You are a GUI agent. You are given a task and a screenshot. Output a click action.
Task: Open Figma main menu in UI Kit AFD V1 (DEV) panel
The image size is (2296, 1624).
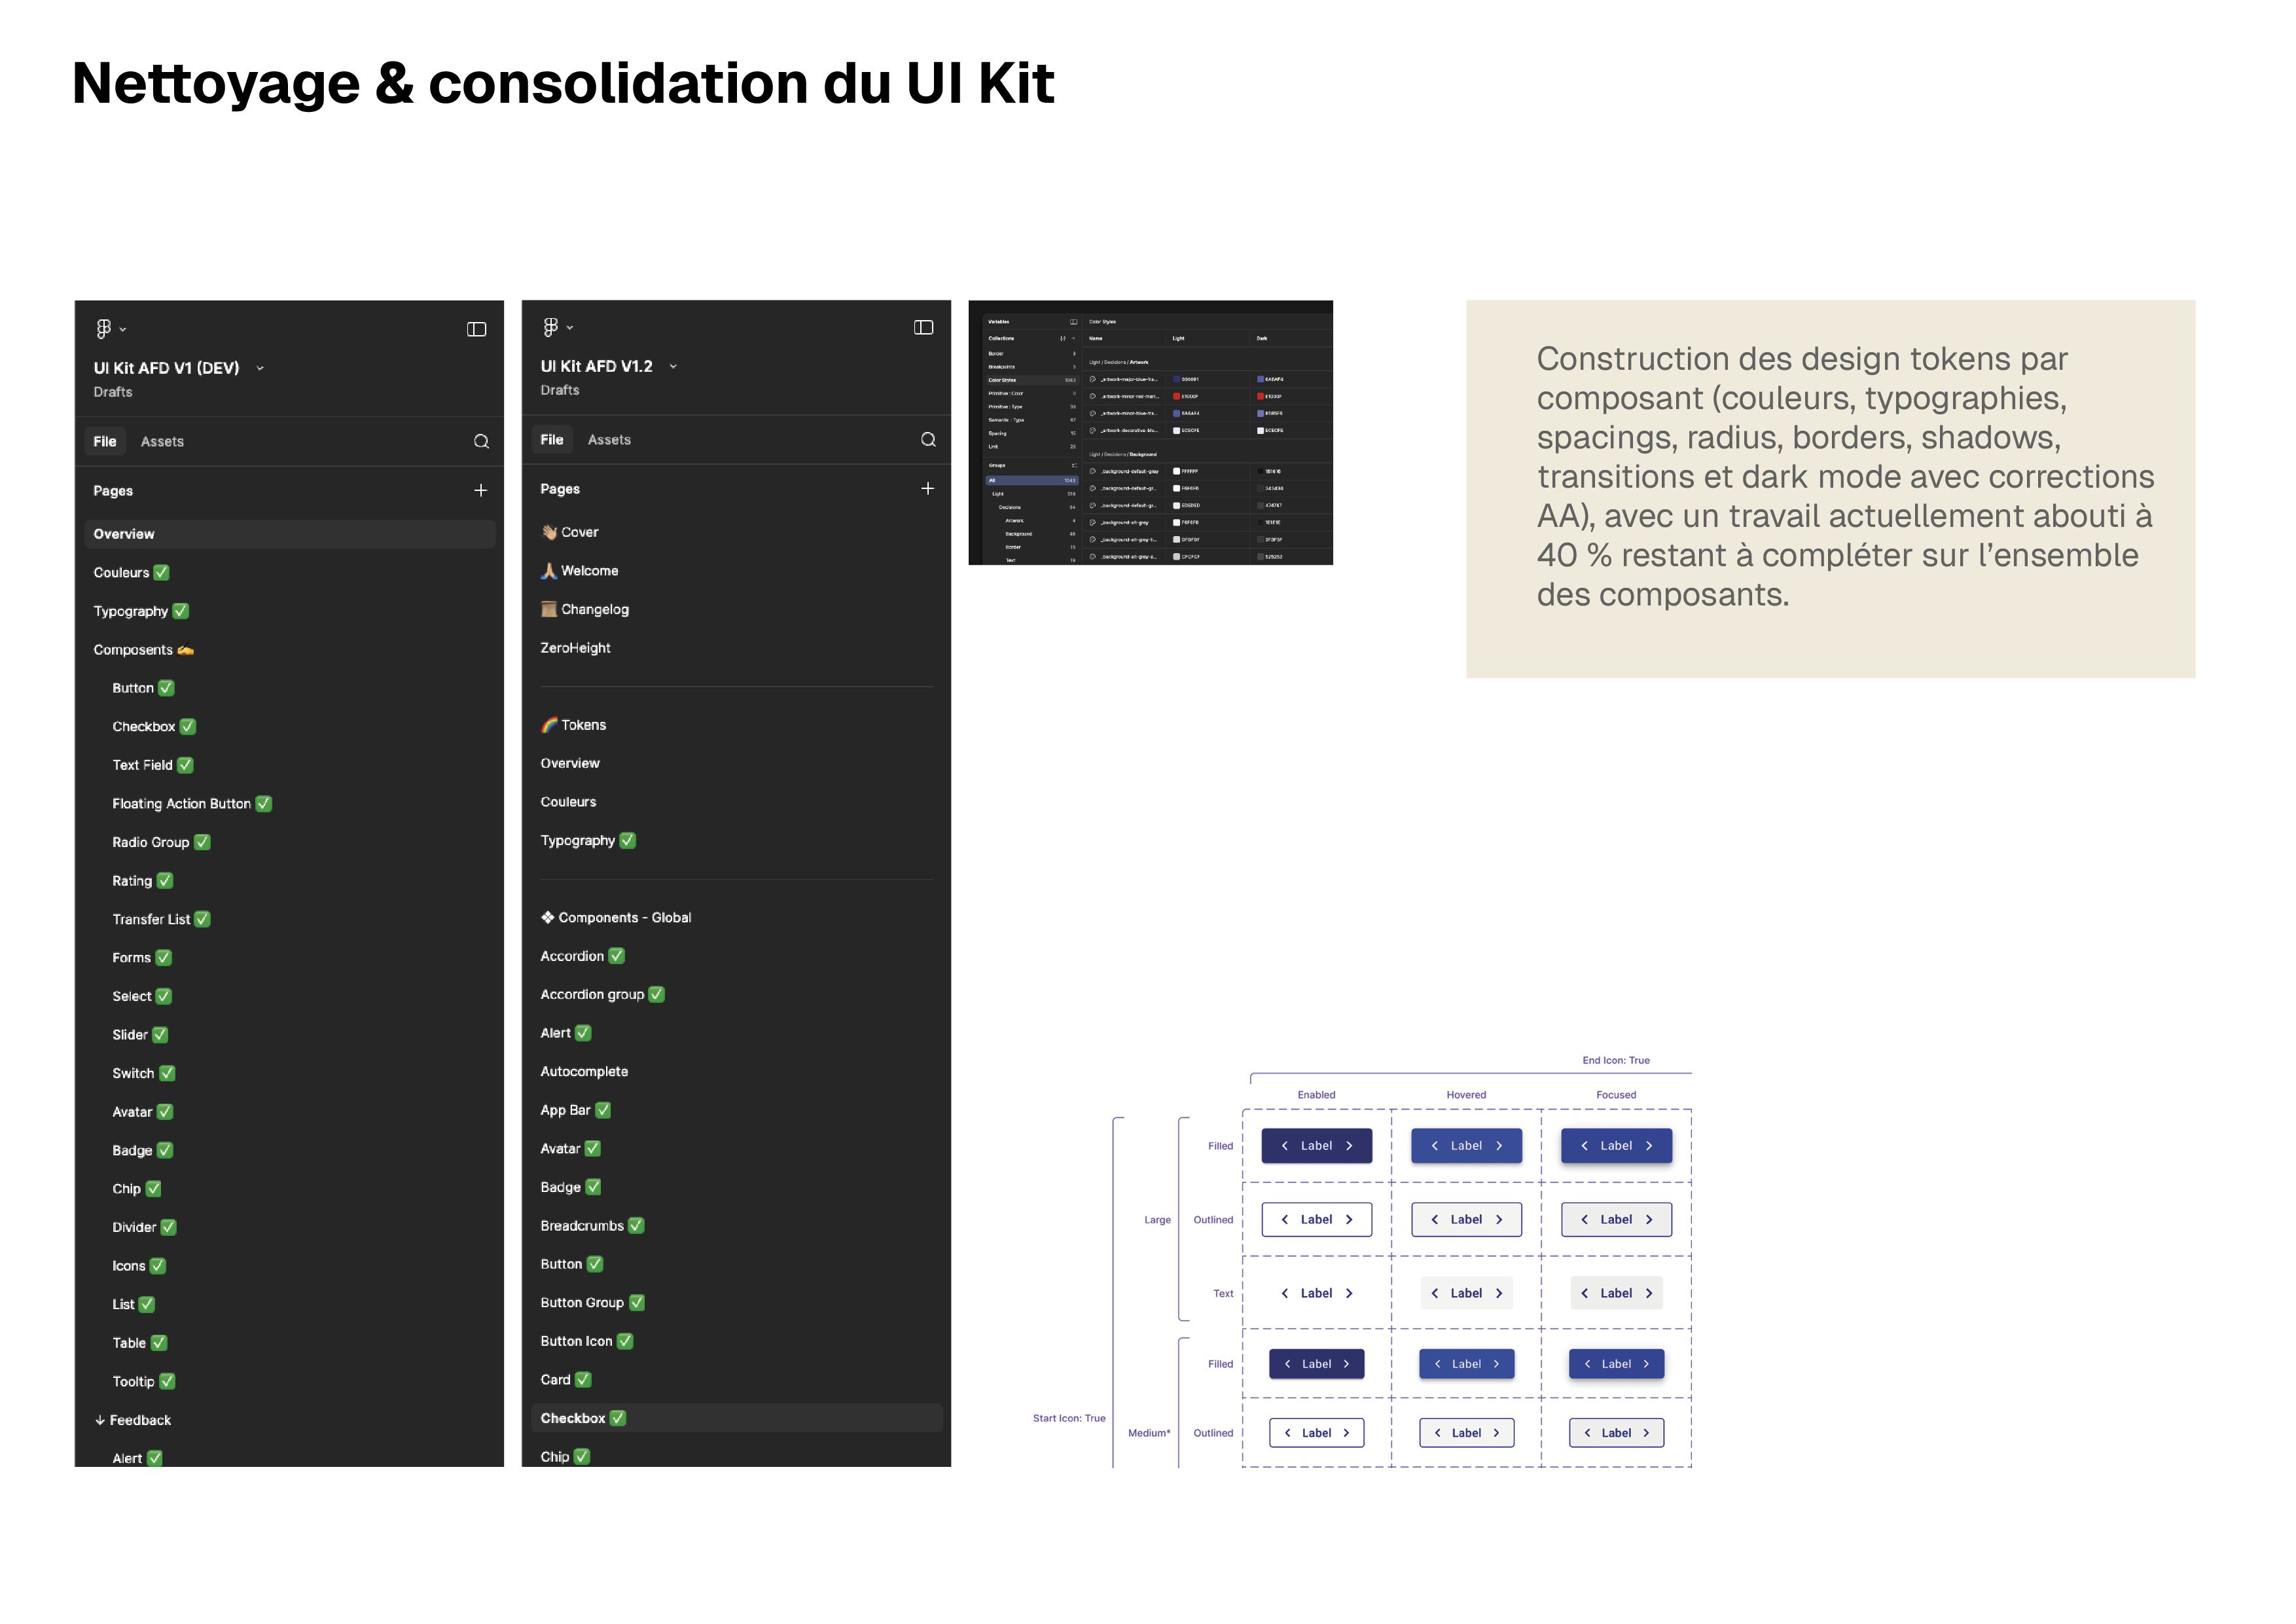(110, 329)
